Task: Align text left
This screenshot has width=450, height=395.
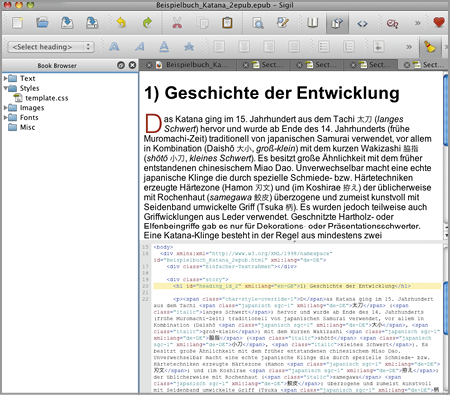Action: point(219,47)
